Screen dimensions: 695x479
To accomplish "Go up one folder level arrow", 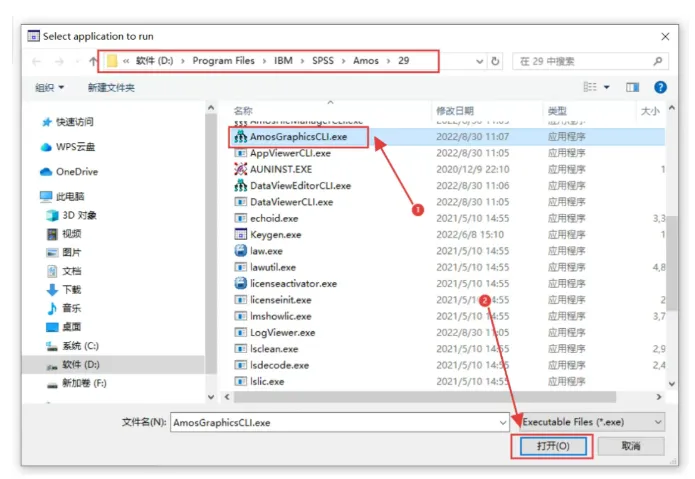I will (93, 61).
